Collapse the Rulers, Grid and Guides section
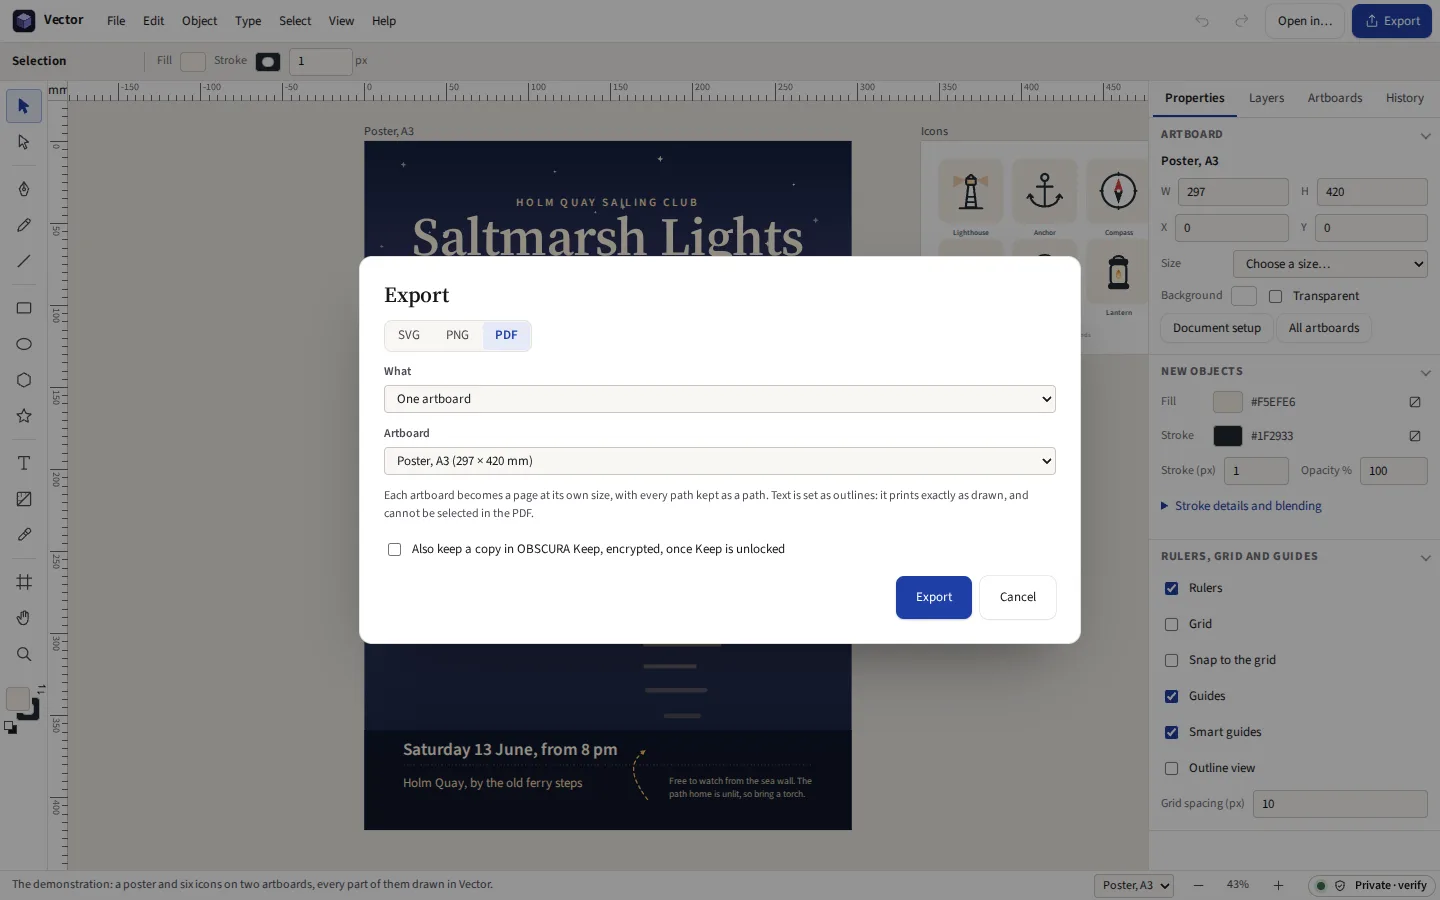Screen dimensions: 1440x900 [1425, 557]
